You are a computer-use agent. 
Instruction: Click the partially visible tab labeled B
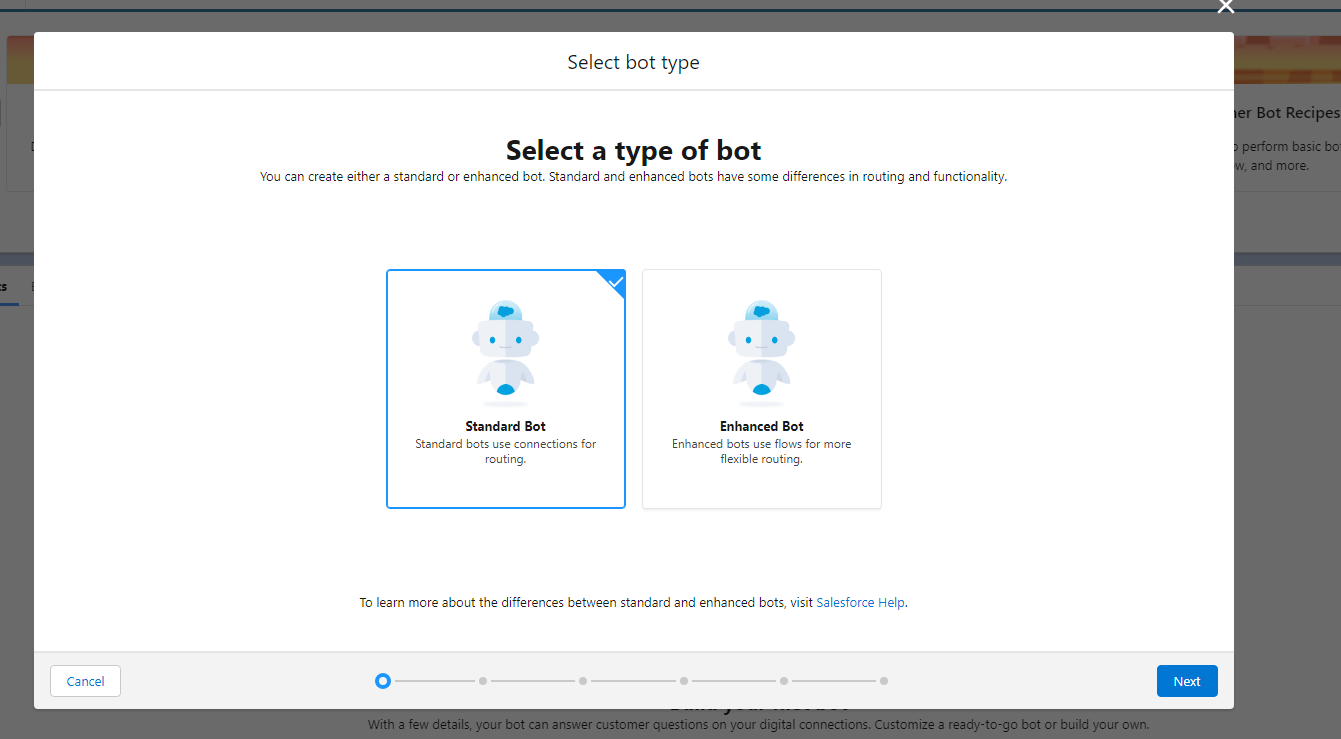coord(34,286)
